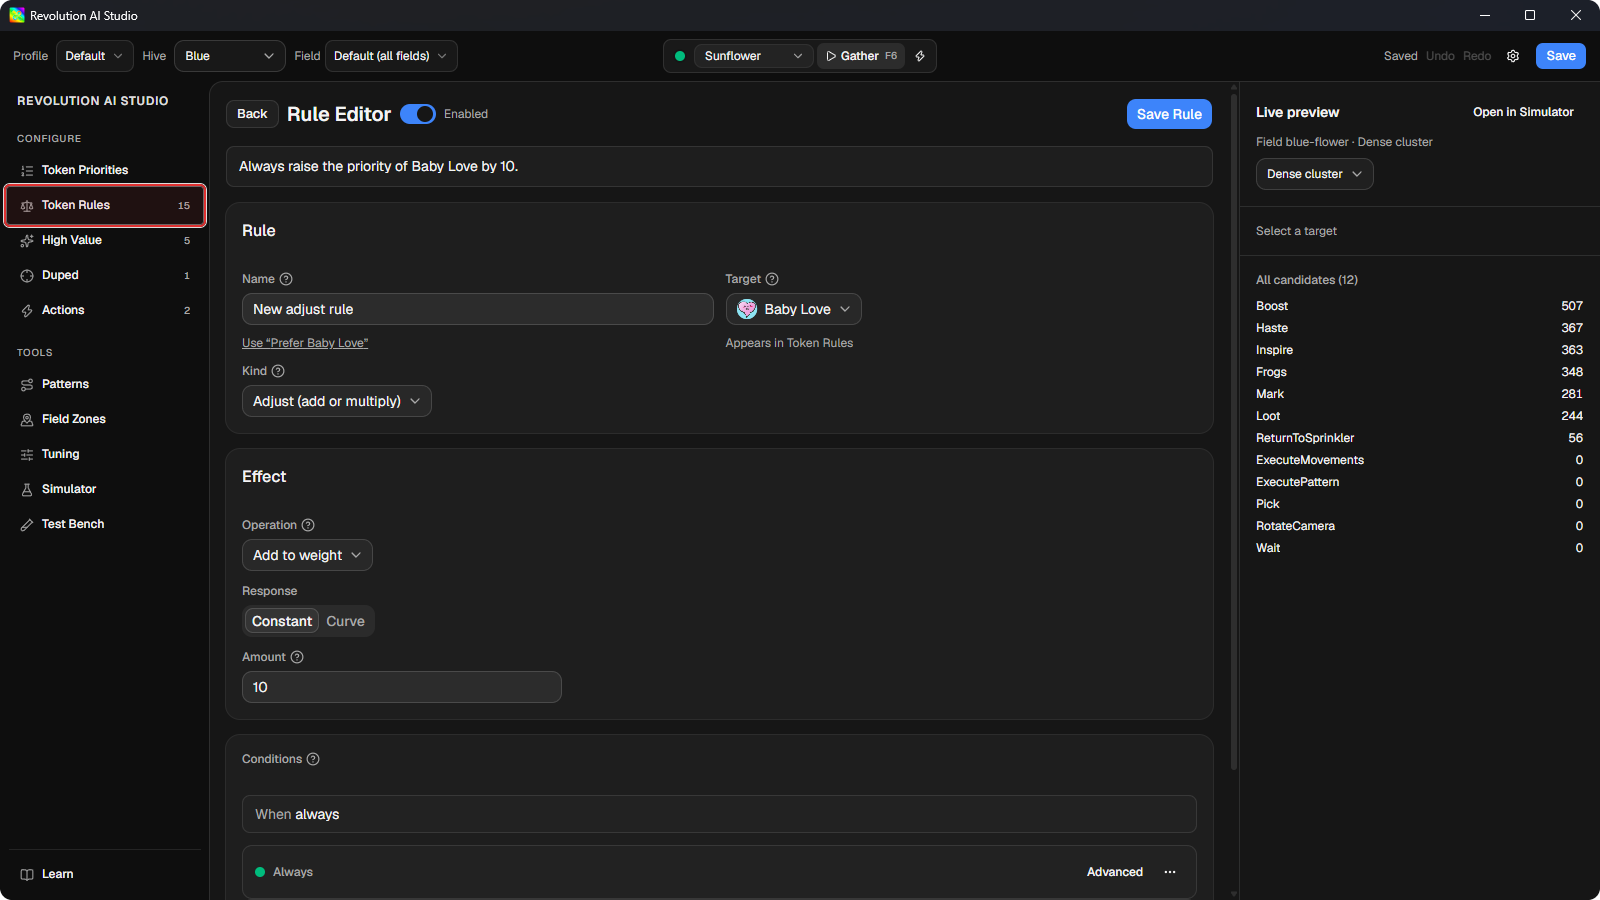Click the Gather F6 button
The image size is (1600, 900).
point(861,56)
